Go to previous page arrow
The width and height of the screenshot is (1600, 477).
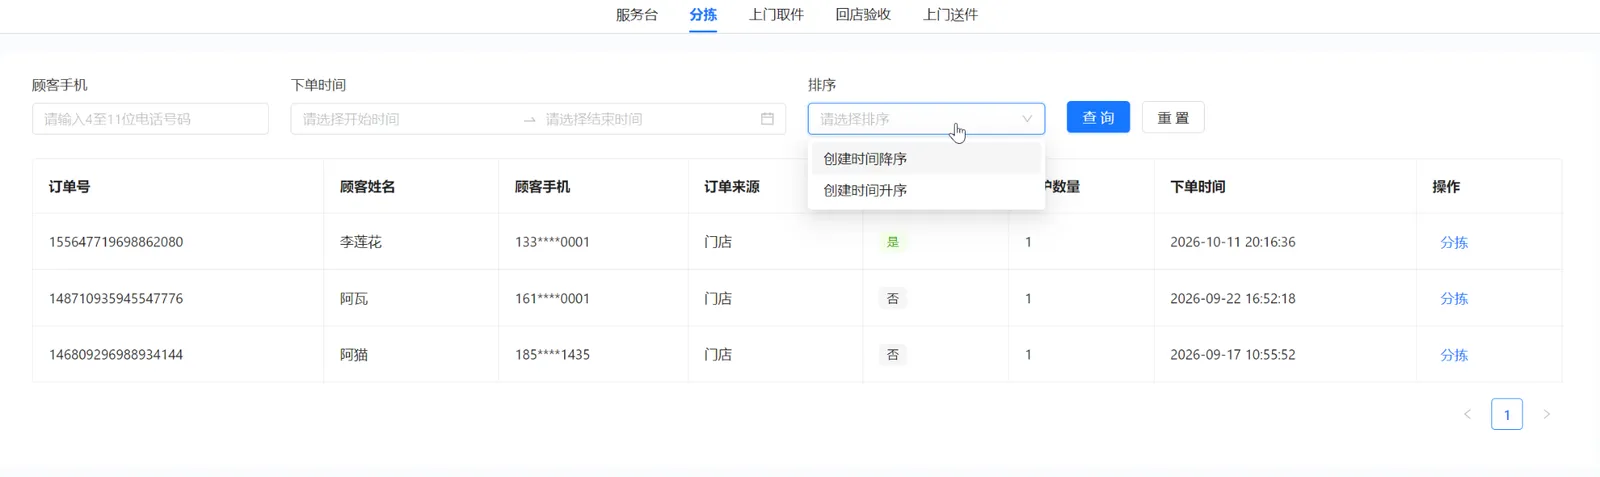1467,414
